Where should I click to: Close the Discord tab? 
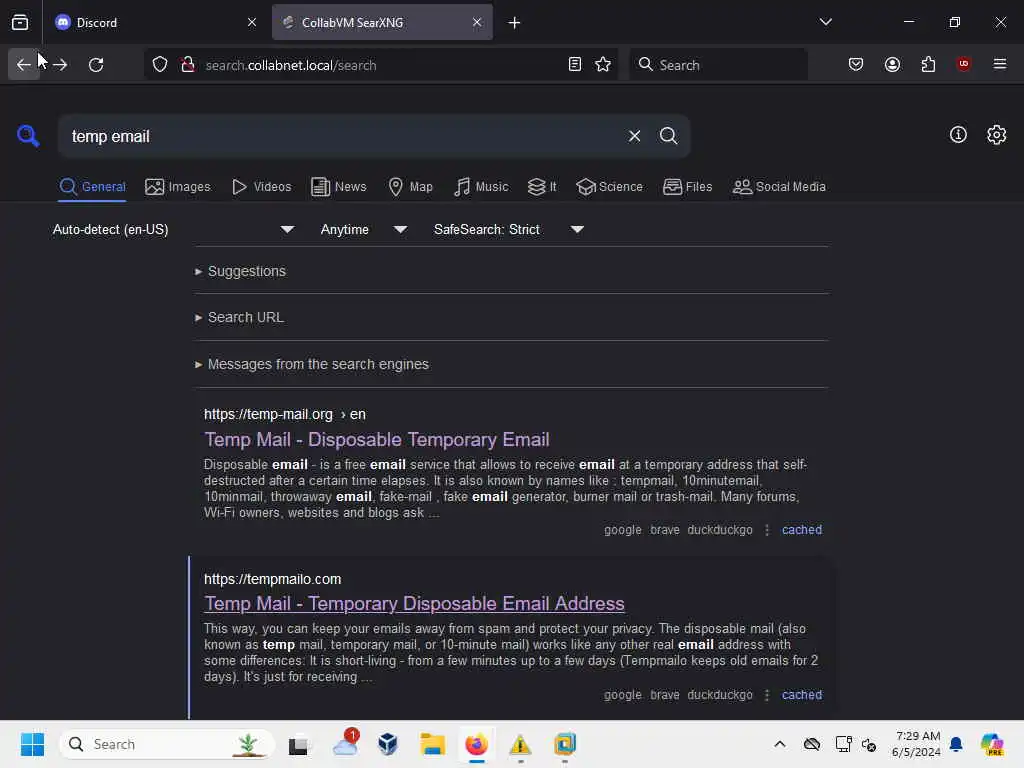pyautogui.click(x=252, y=22)
